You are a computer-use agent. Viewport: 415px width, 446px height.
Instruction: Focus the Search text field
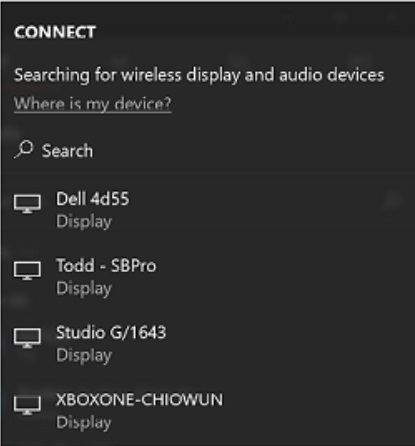pyautogui.click(x=207, y=150)
